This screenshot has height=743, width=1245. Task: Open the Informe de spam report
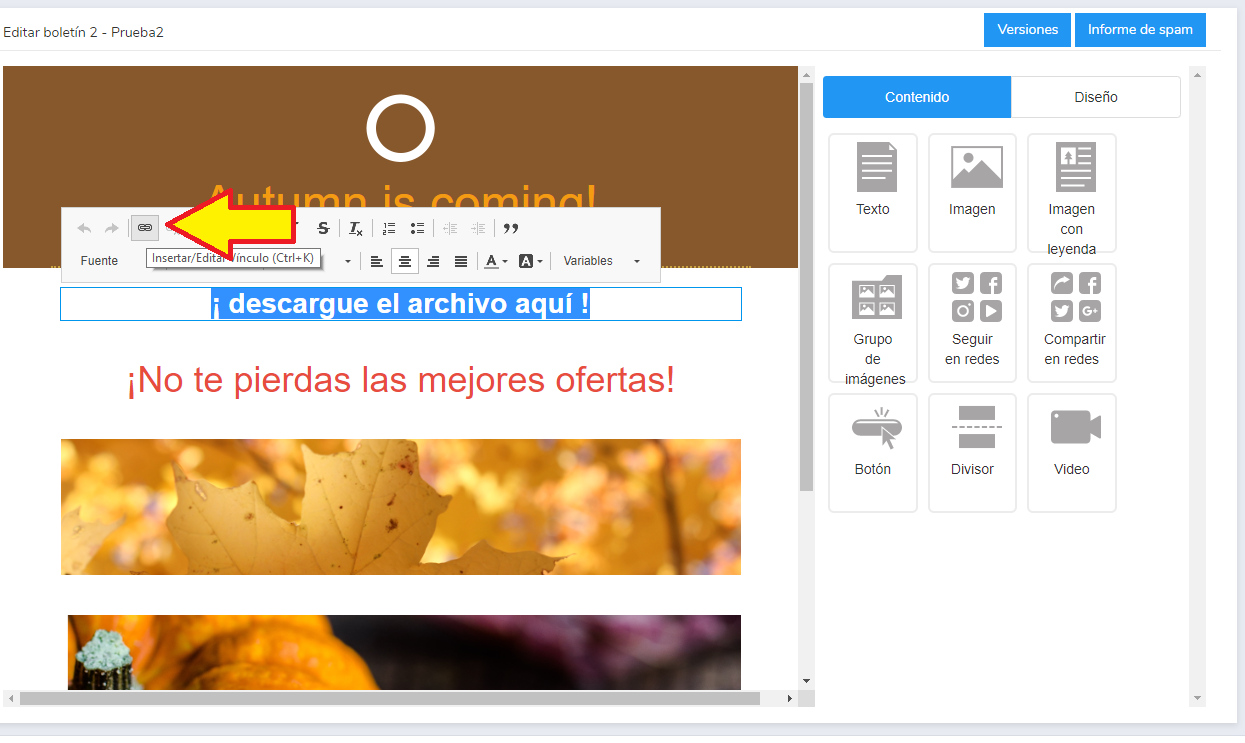1140,30
